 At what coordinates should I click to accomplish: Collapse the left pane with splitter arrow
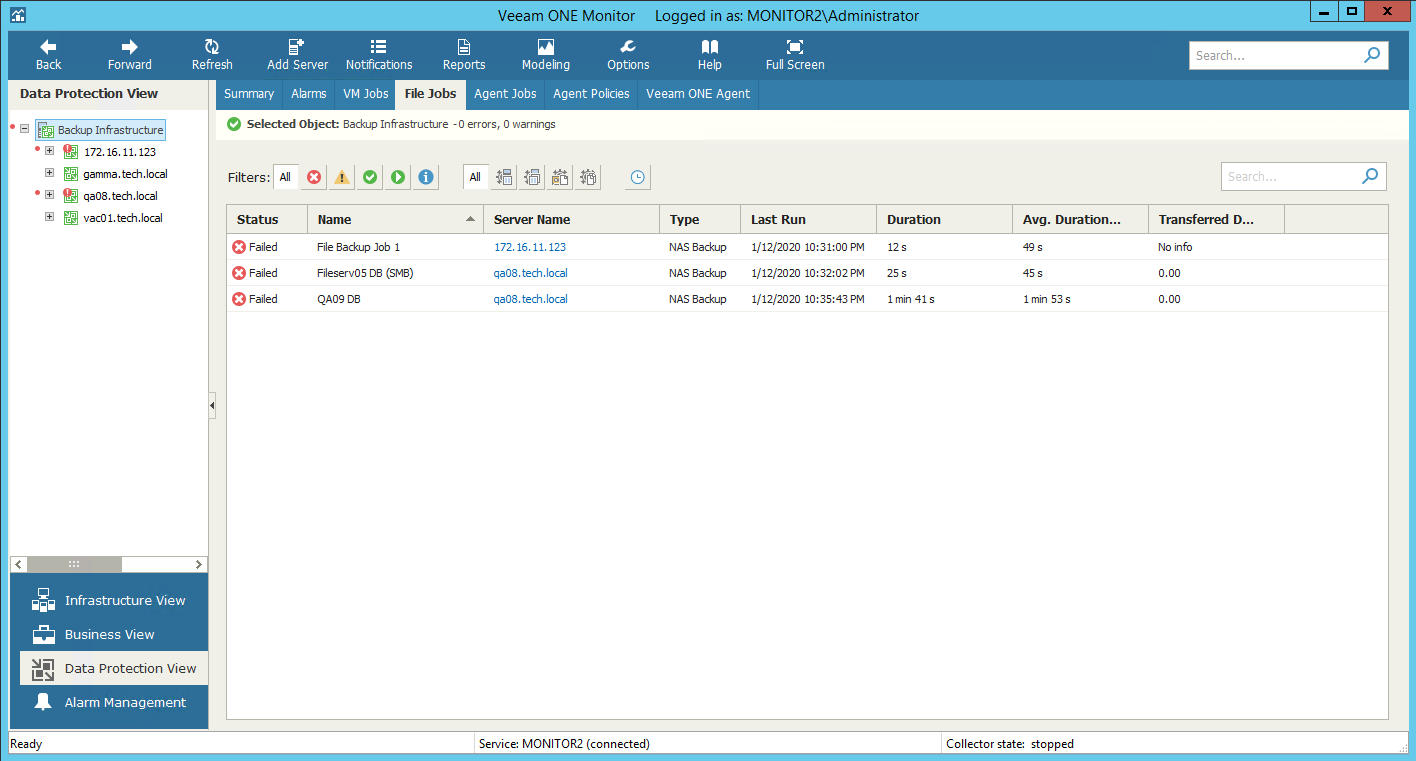[x=212, y=406]
